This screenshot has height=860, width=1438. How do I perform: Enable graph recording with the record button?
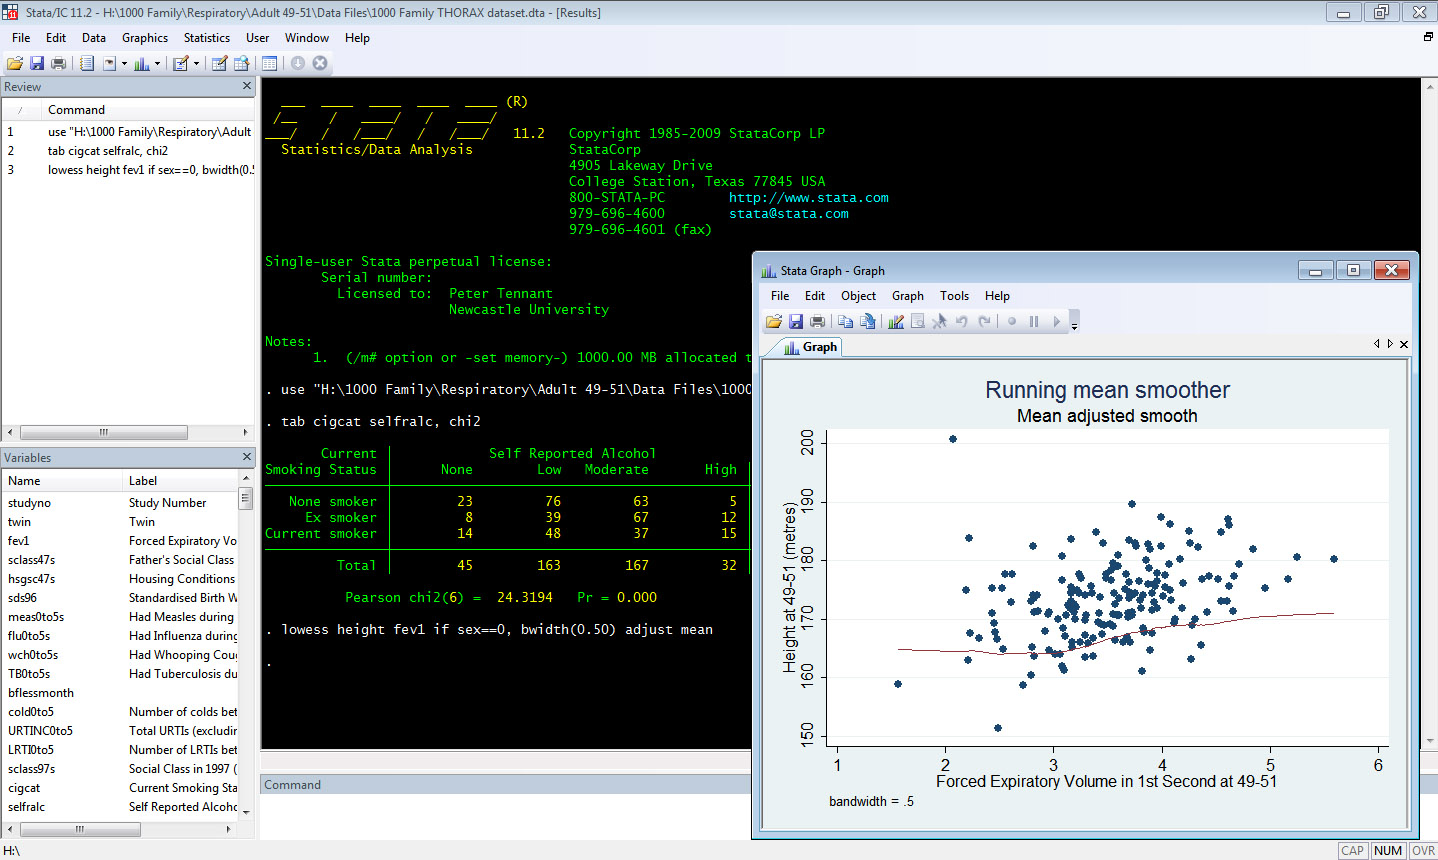(1011, 321)
